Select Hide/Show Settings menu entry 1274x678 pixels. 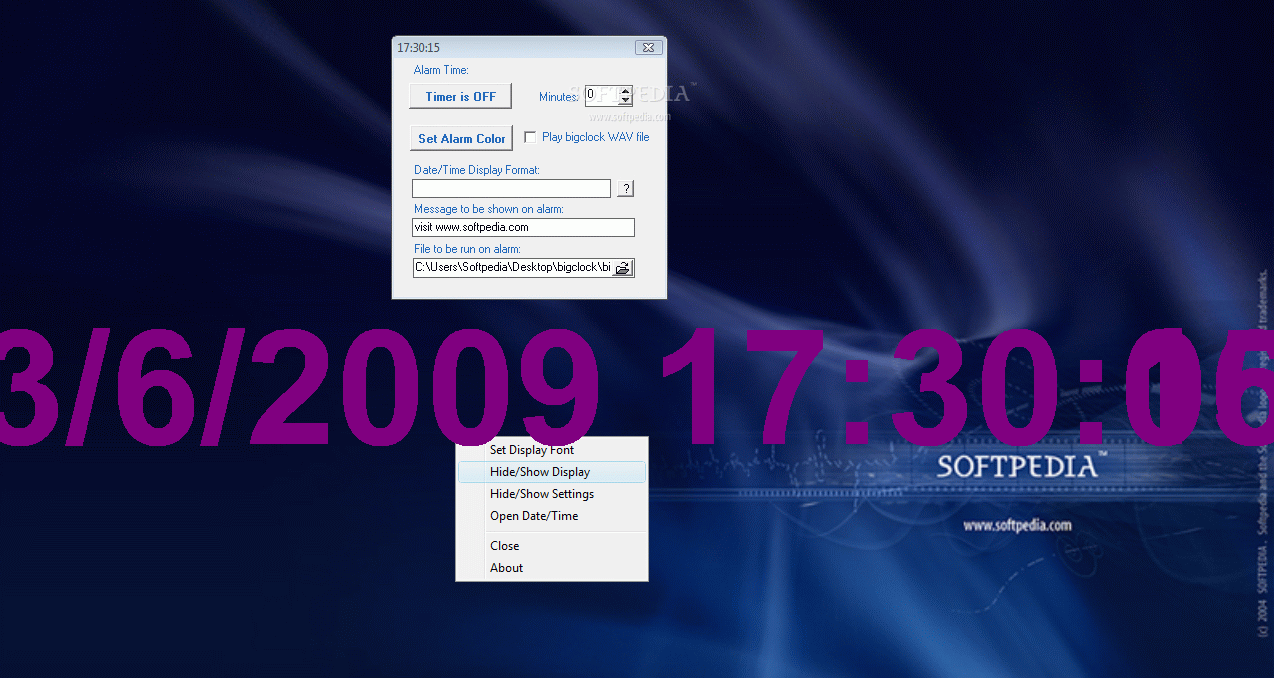click(x=552, y=494)
